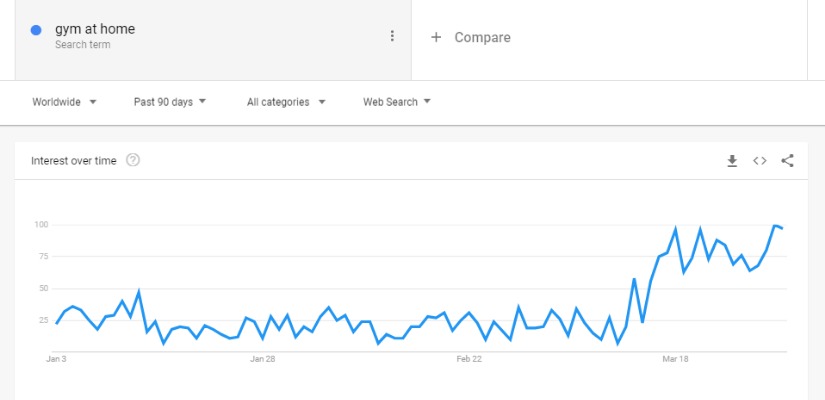The height and width of the screenshot is (400, 825).
Task: Open the Web Search type dropdown
Action: [397, 102]
